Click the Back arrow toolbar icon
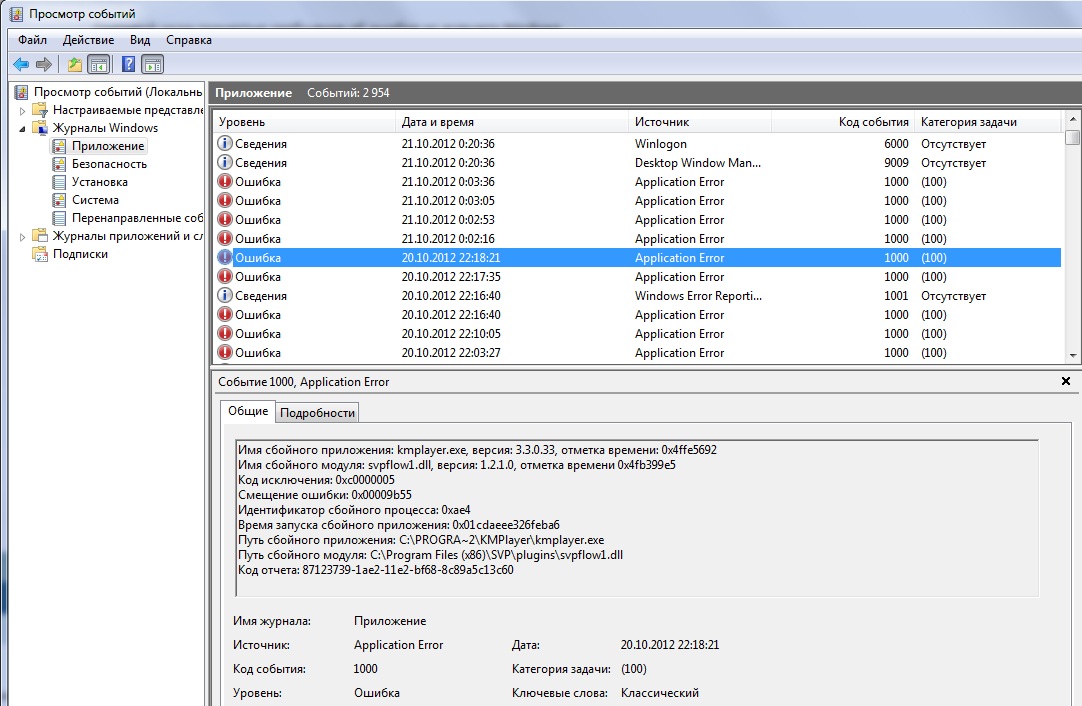Screen dimensions: 1082x706 click(x=21, y=65)
